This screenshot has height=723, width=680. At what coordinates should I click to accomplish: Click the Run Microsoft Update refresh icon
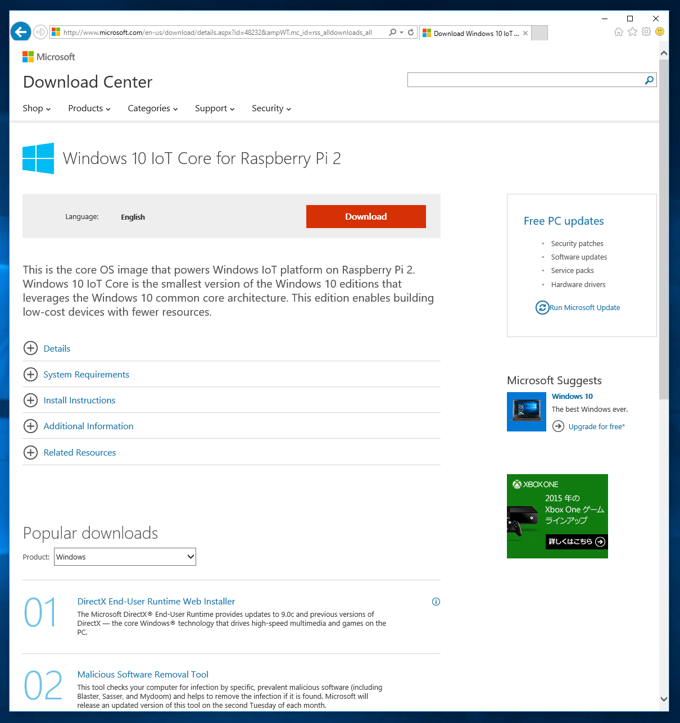542,308
